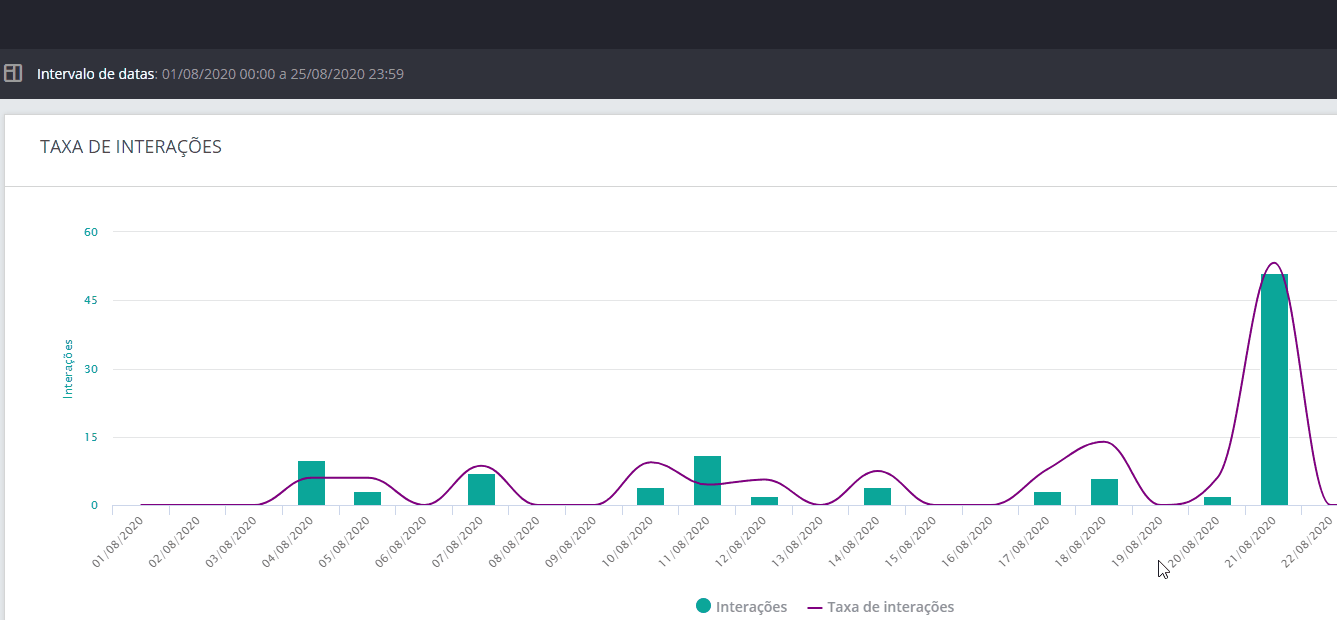Image resolution: width=1337 pixels, height=620 pixels.
Task: Click the 07/08/2020 bar in chart
Action: coord(481,489)
